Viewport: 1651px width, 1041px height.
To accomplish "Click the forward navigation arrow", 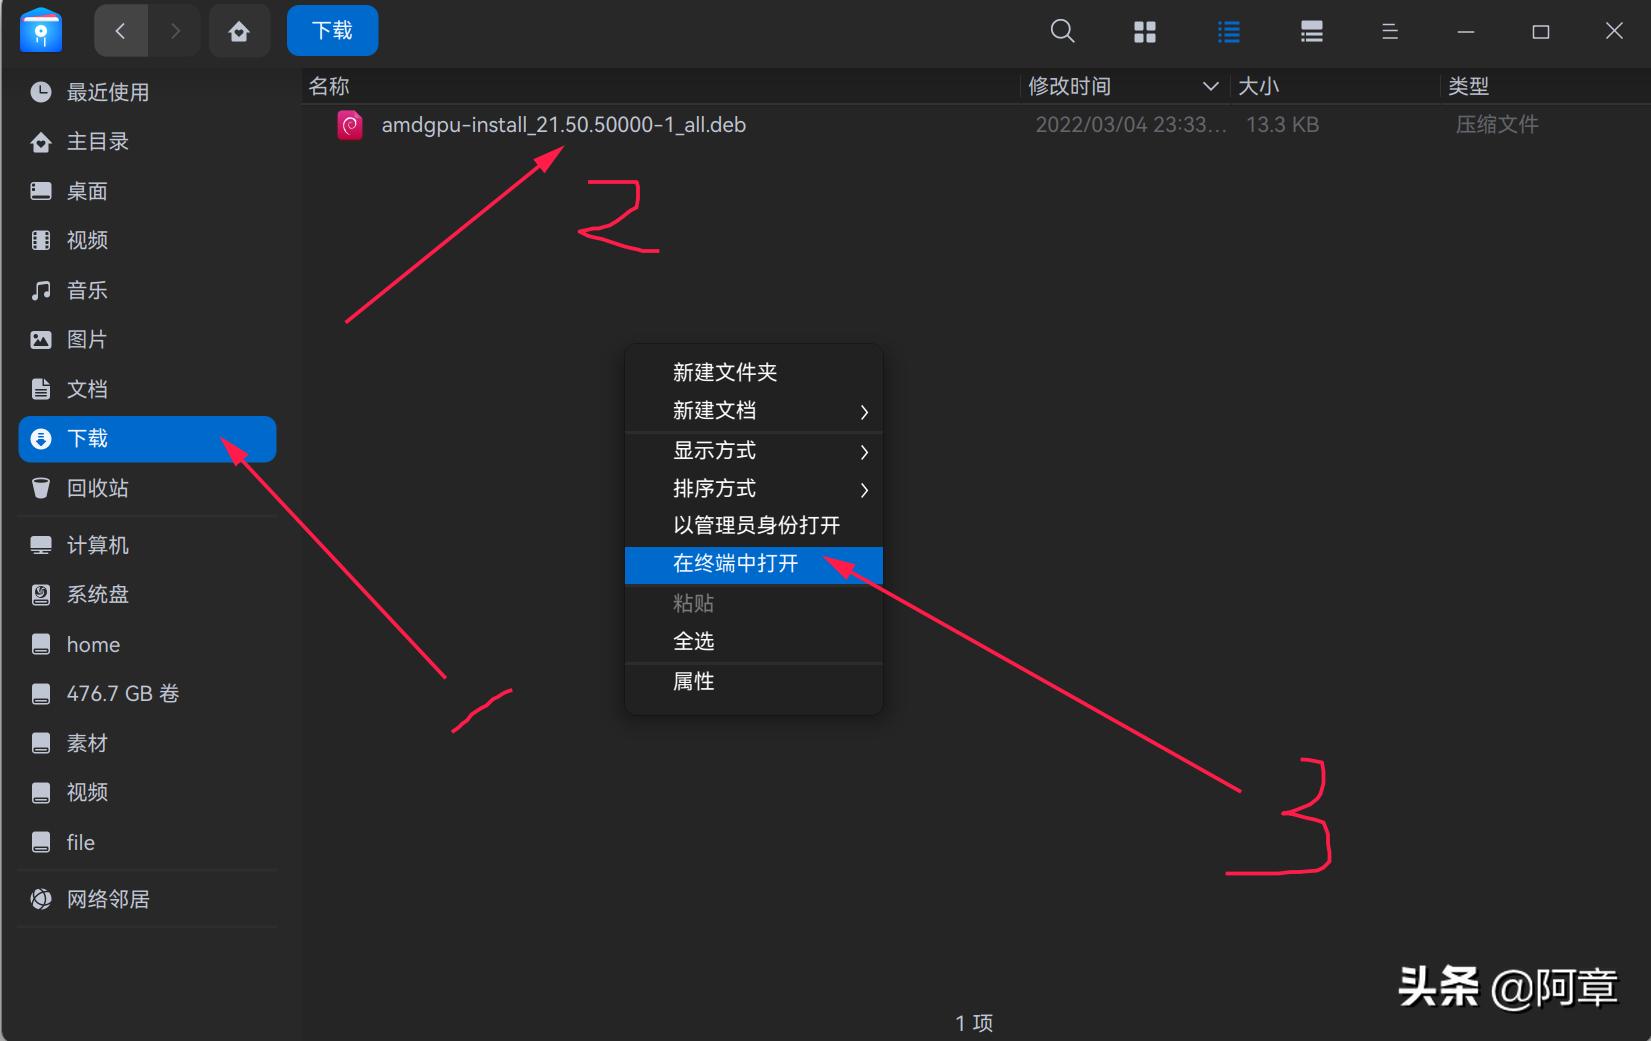I will tap(176, 30).
